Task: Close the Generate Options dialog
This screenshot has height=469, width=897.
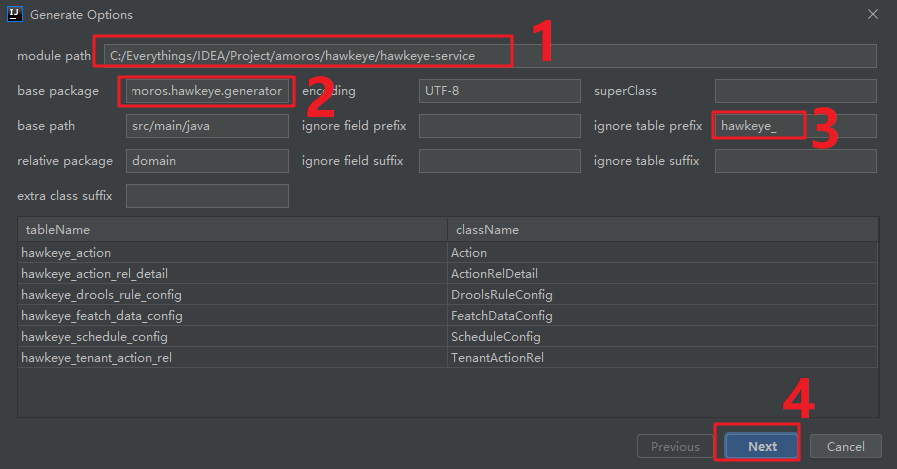Action: pyautogui.click(x=872, y=14)
